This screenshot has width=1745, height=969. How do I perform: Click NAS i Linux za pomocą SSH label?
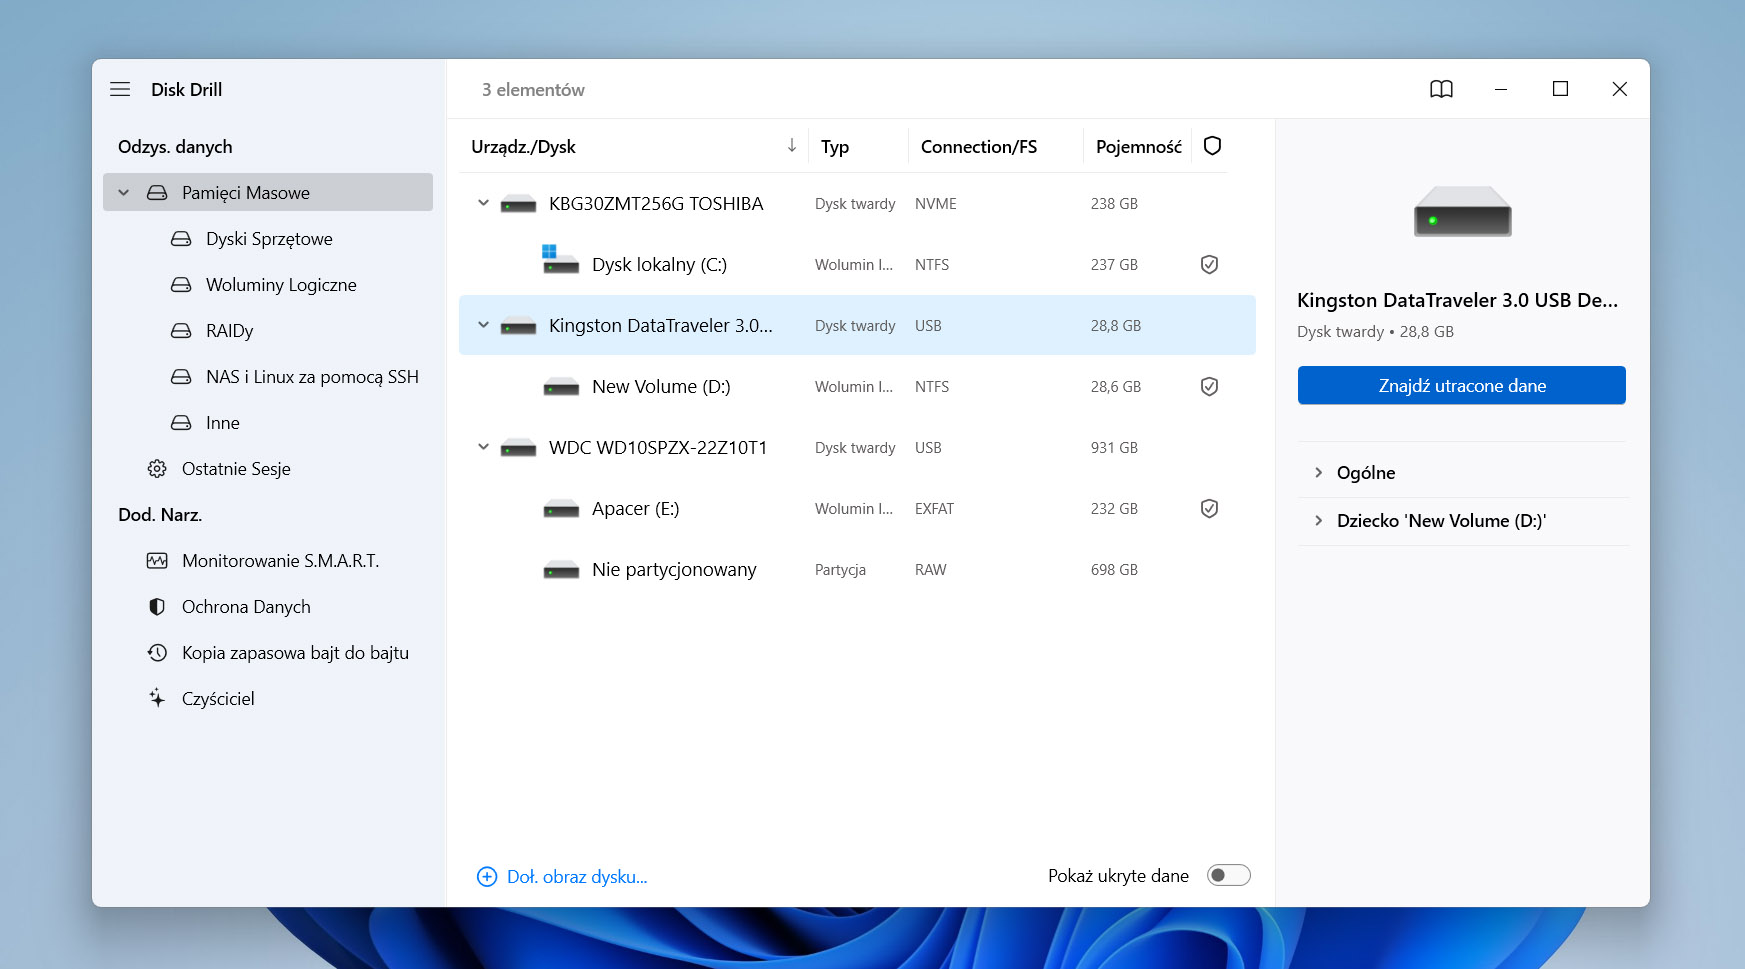[312, 377]
